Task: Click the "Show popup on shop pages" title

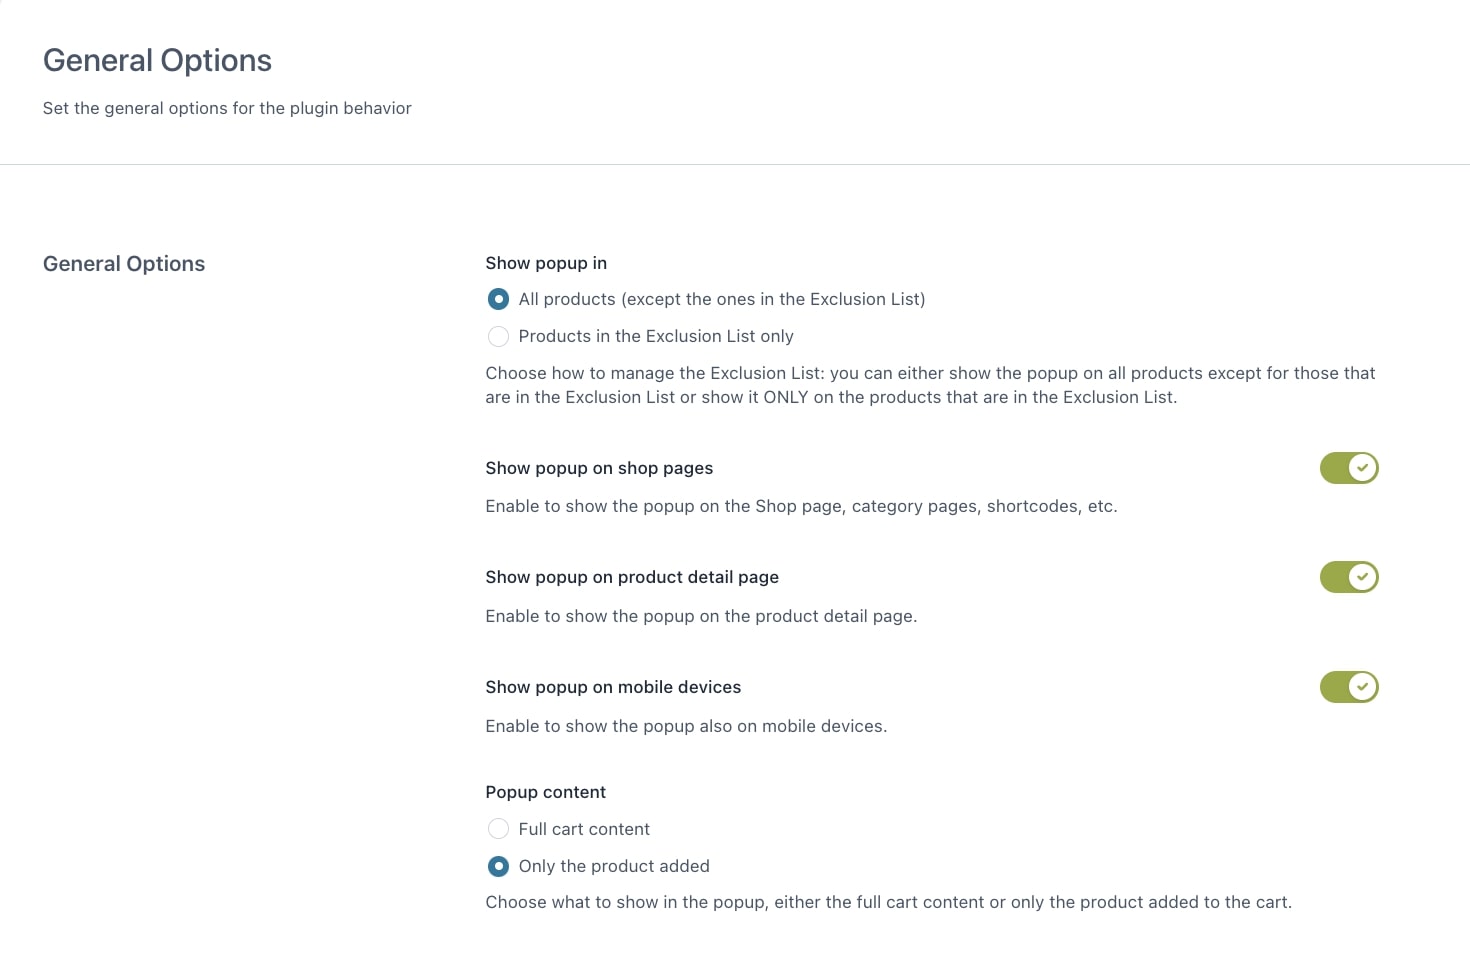Action: pos(599,468)
